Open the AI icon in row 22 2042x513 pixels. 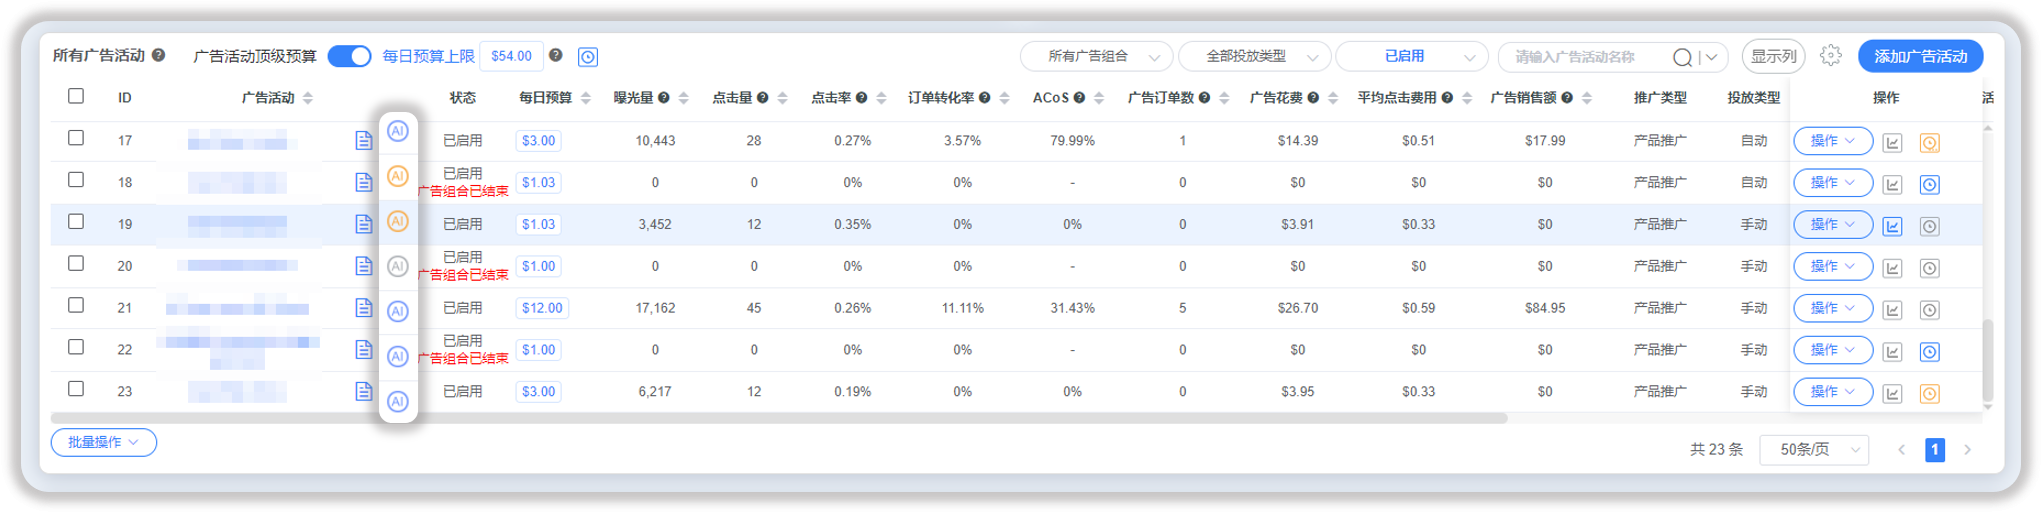tap(398, 356)
